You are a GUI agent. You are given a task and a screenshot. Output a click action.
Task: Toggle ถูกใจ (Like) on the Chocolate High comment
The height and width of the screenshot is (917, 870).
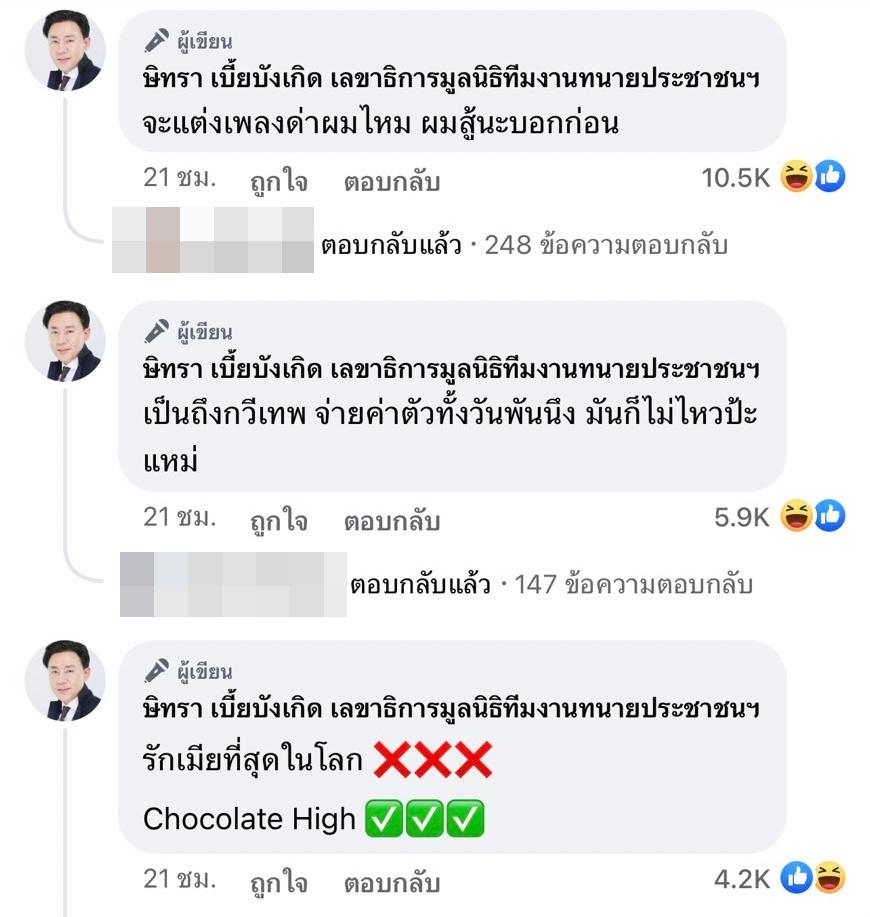tap(278, 883)
